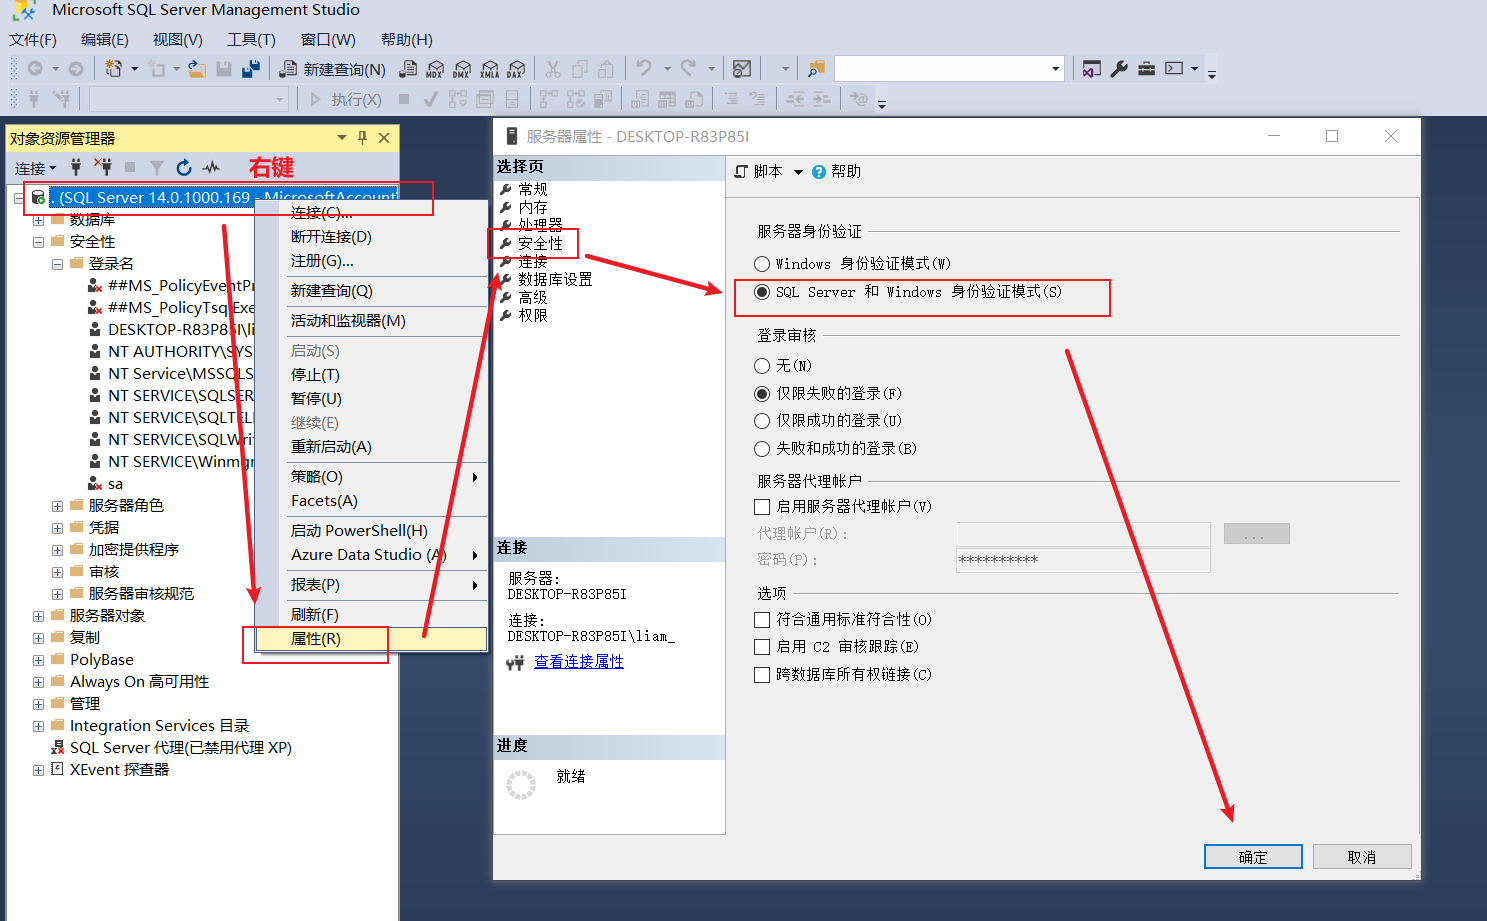Select 仅限失败的登录 radio button
This screenshot has height=921, width=1487.
click(762, 394)
